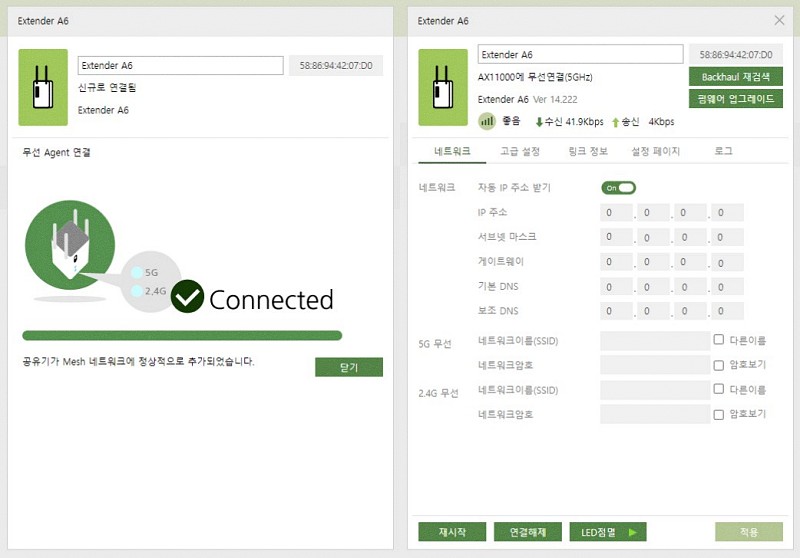This screenshot has height=558, width=800.
Task: Click the green connection progress bar
Action: click(x=182, y=336)
